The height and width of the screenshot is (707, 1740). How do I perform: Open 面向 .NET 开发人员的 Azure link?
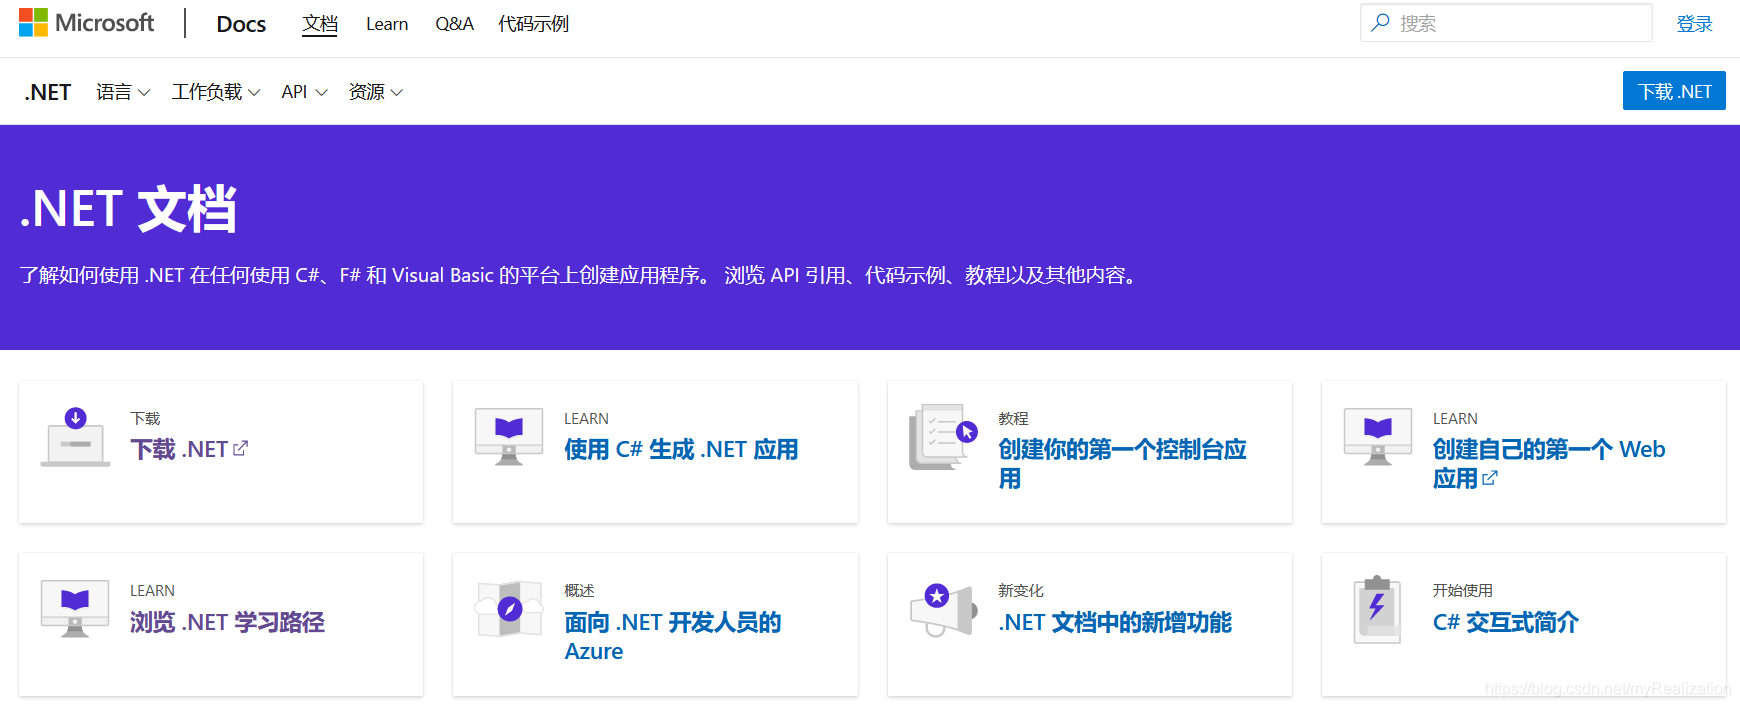point(673,636)
